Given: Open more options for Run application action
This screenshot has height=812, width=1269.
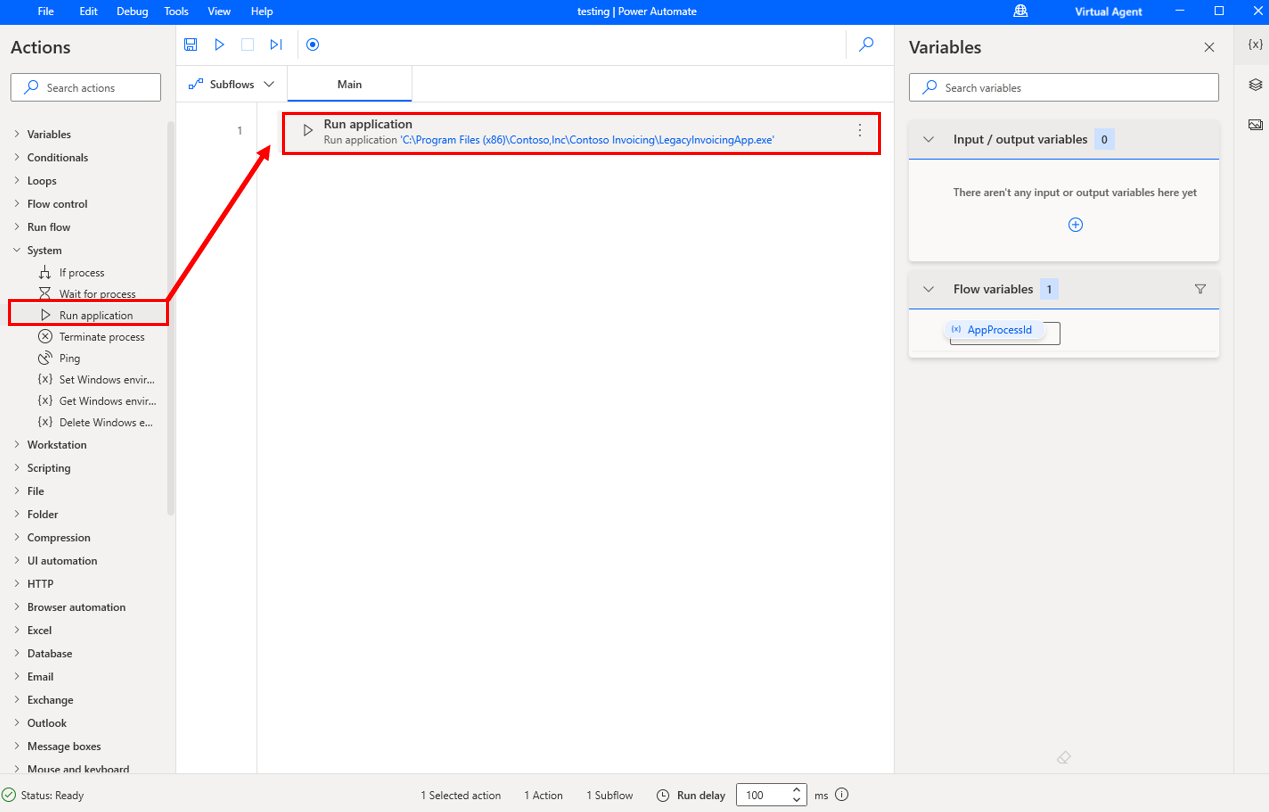Looking at the screenshot, I should 860,131.
